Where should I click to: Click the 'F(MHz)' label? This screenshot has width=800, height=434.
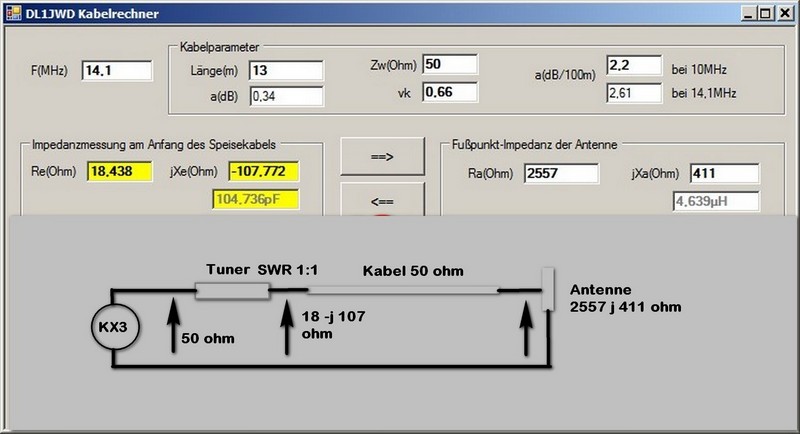pyautogui.click(x=49, y=70)
